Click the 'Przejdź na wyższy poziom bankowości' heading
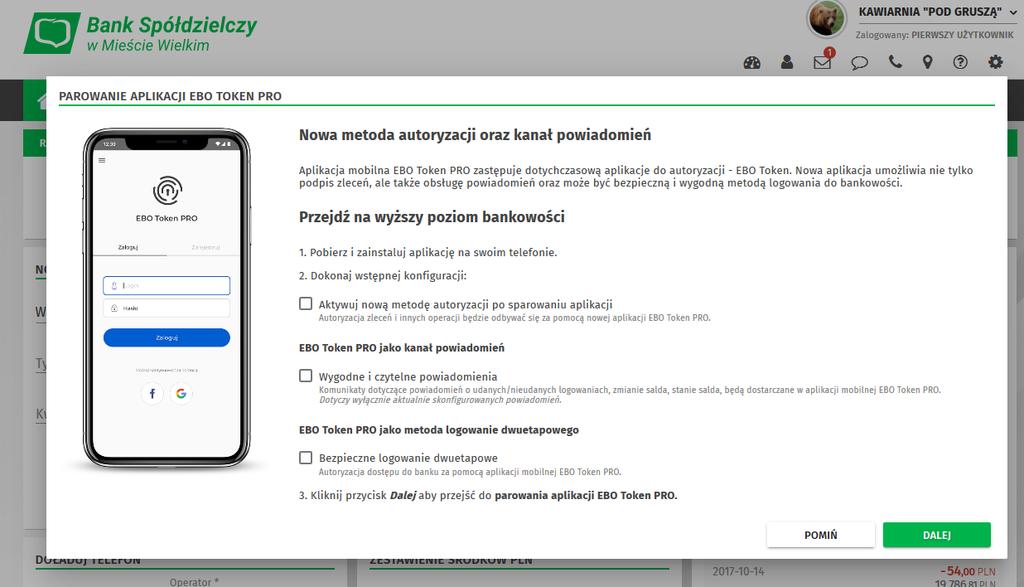The image size is (1024, 587). [432, 217]
